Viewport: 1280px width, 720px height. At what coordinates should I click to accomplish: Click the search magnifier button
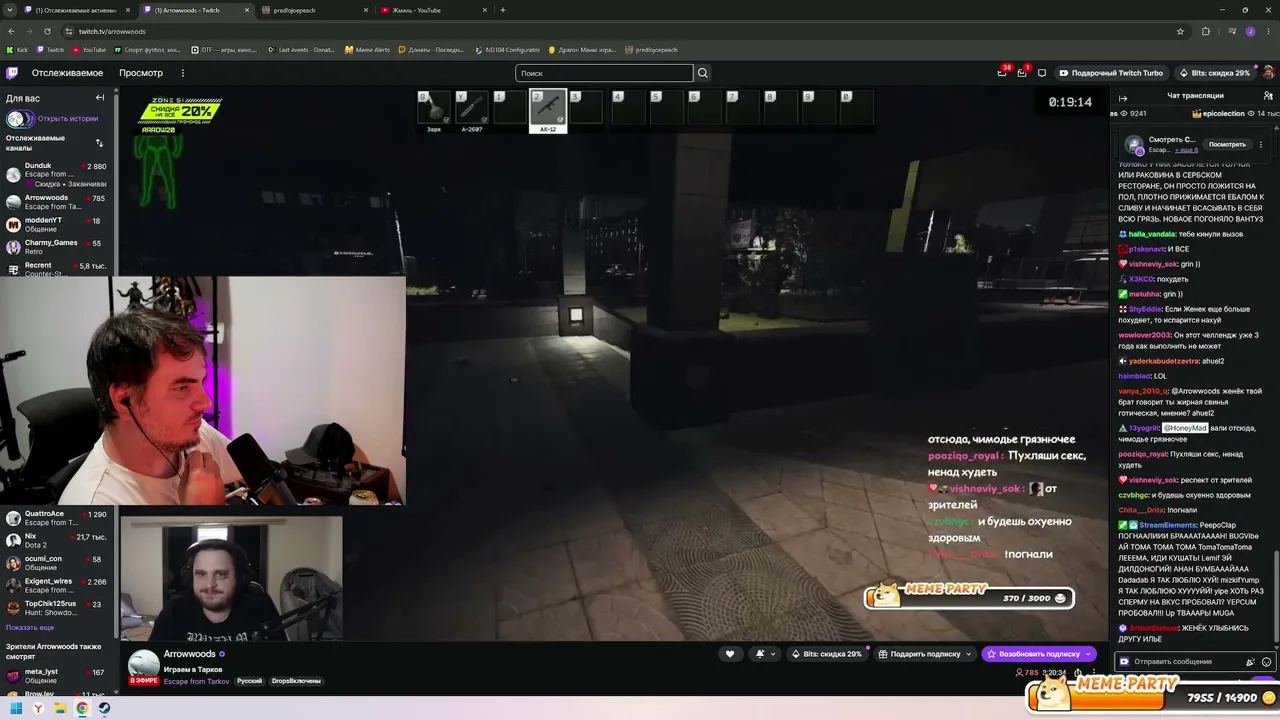703,73
